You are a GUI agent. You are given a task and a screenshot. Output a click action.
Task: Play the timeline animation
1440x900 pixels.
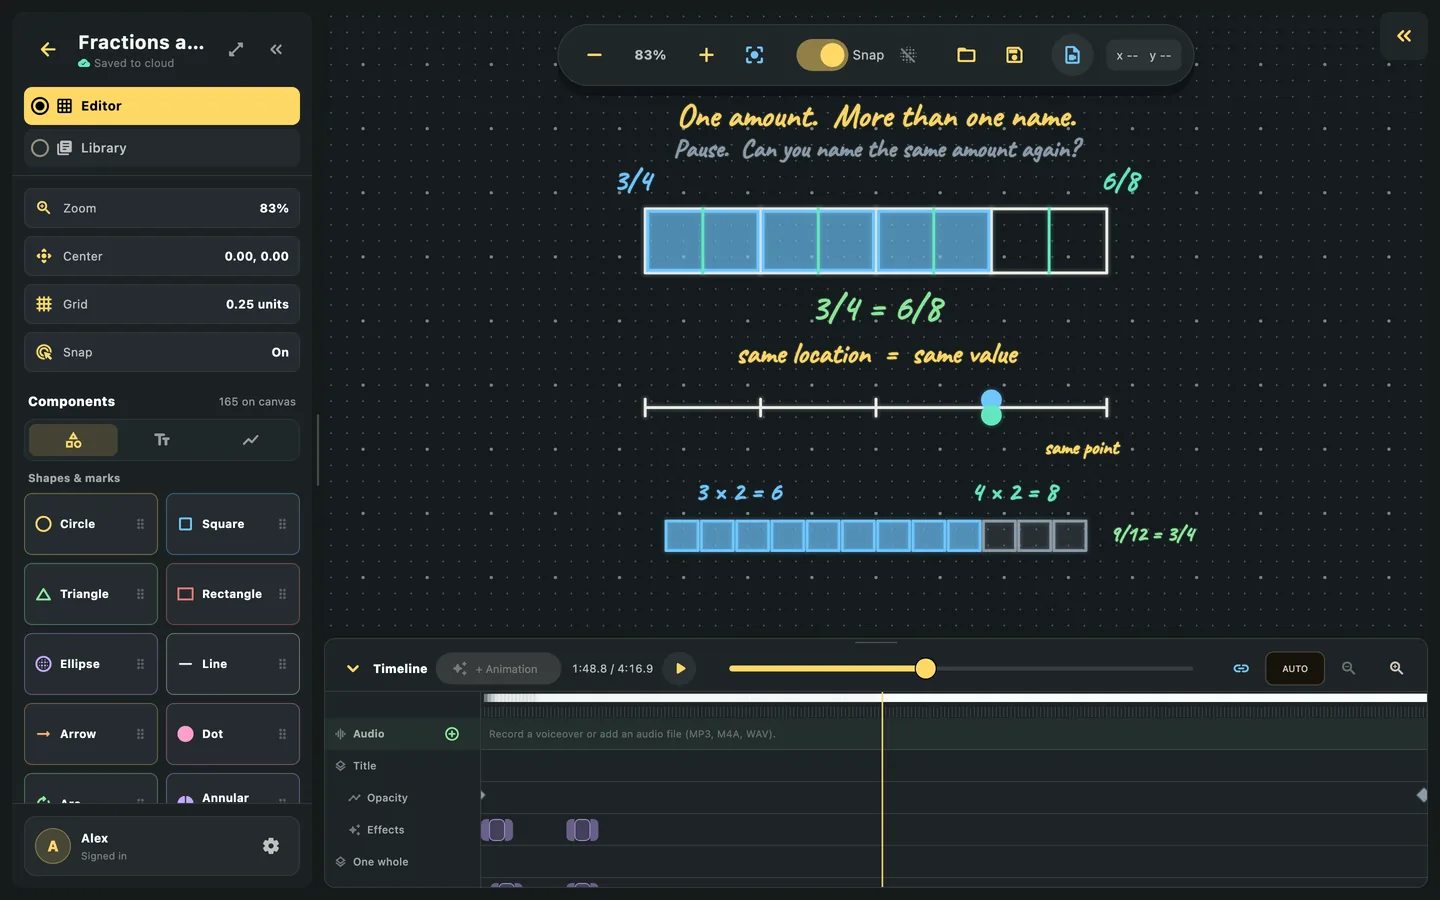coord(680,669)
